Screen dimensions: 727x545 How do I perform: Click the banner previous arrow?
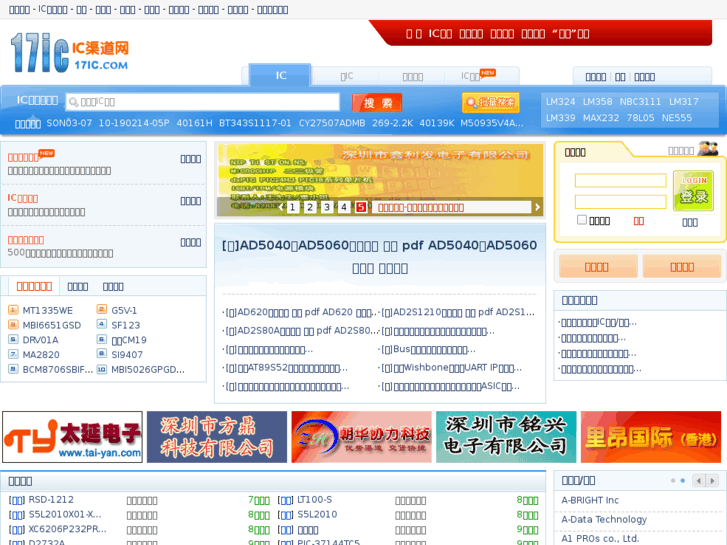[281, 207]
